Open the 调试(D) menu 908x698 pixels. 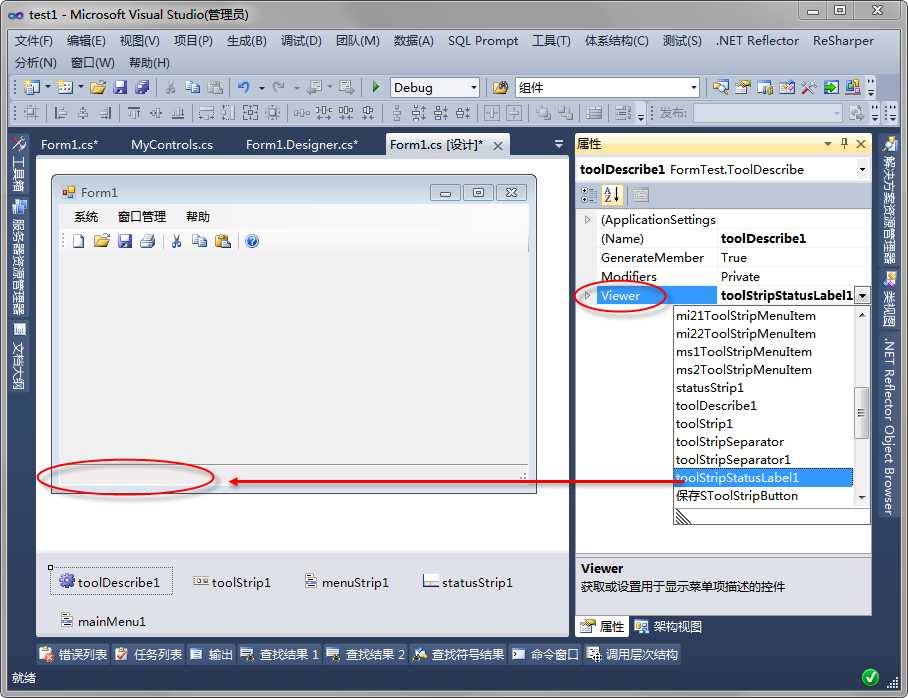click(x=301, y=41)
